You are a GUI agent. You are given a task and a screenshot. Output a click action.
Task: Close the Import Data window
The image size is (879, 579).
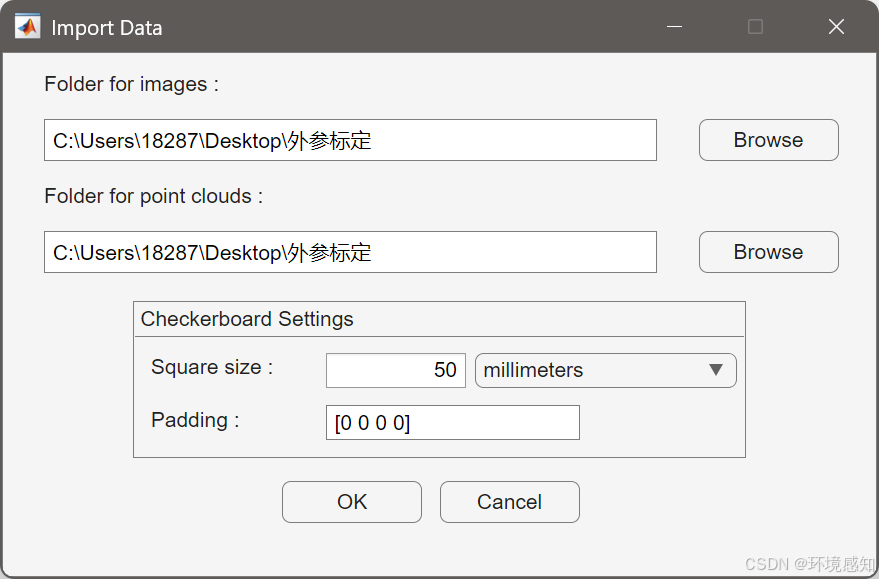coord(836,26)
